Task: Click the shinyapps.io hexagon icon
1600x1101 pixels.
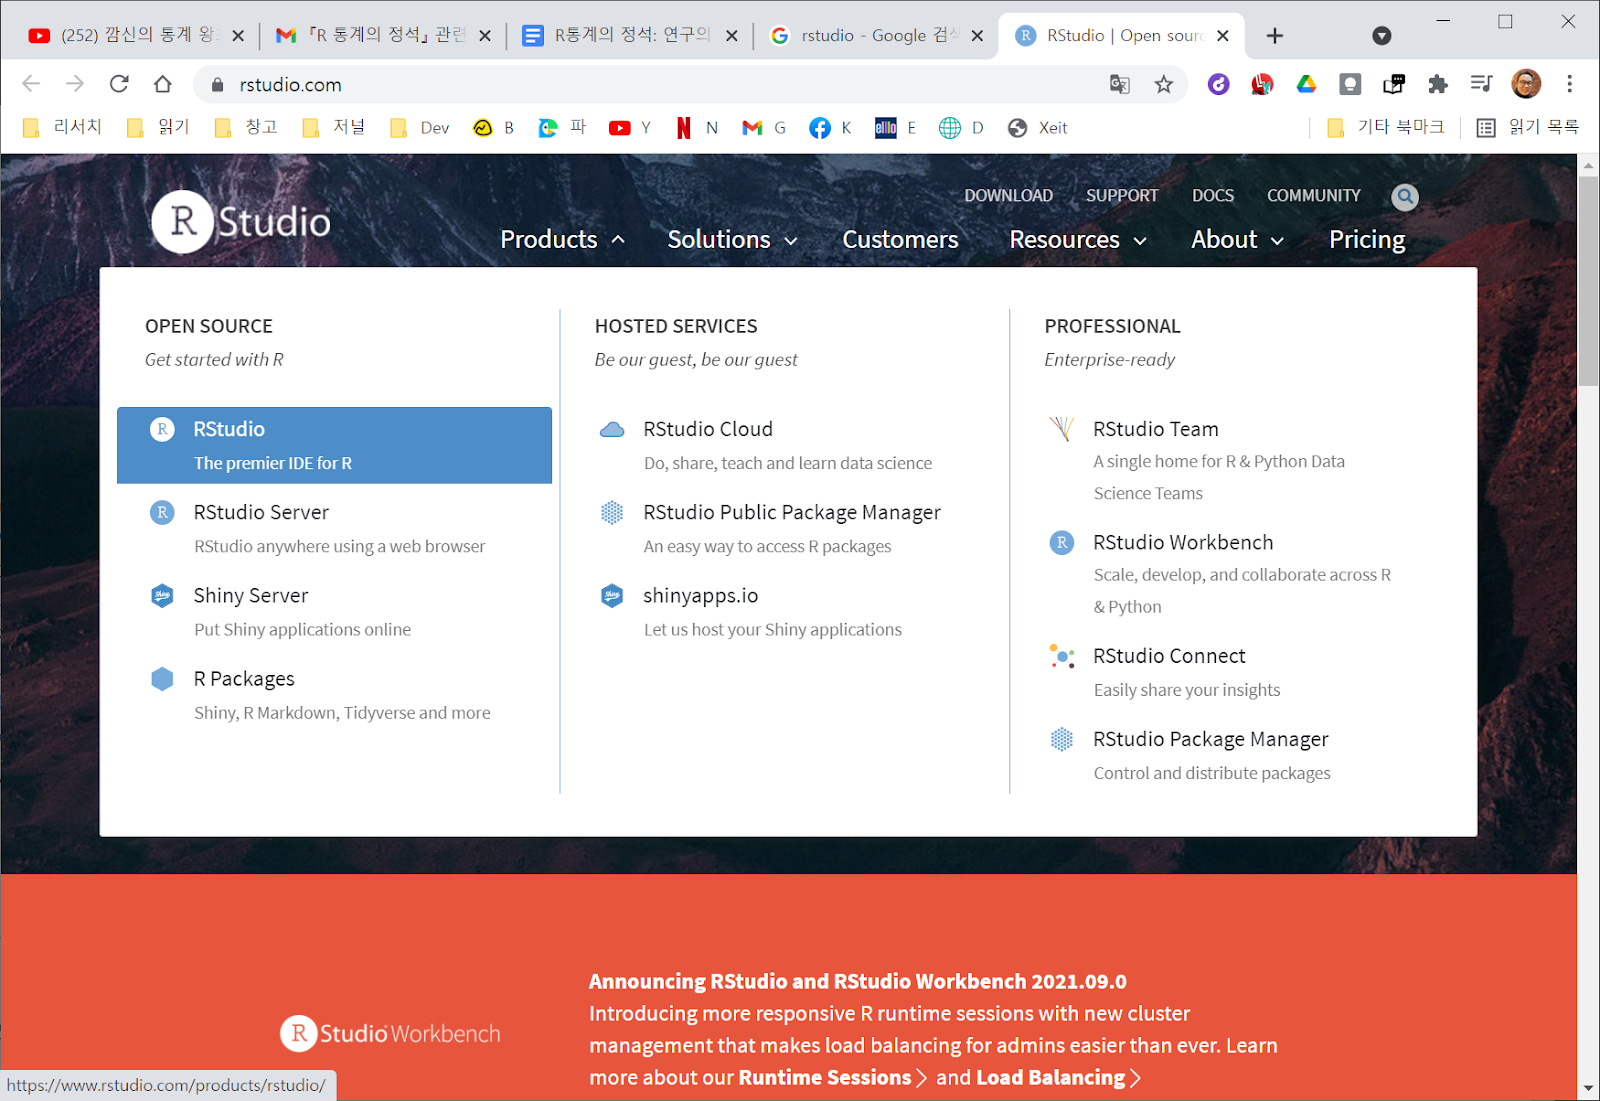Action: pos(612,596)
